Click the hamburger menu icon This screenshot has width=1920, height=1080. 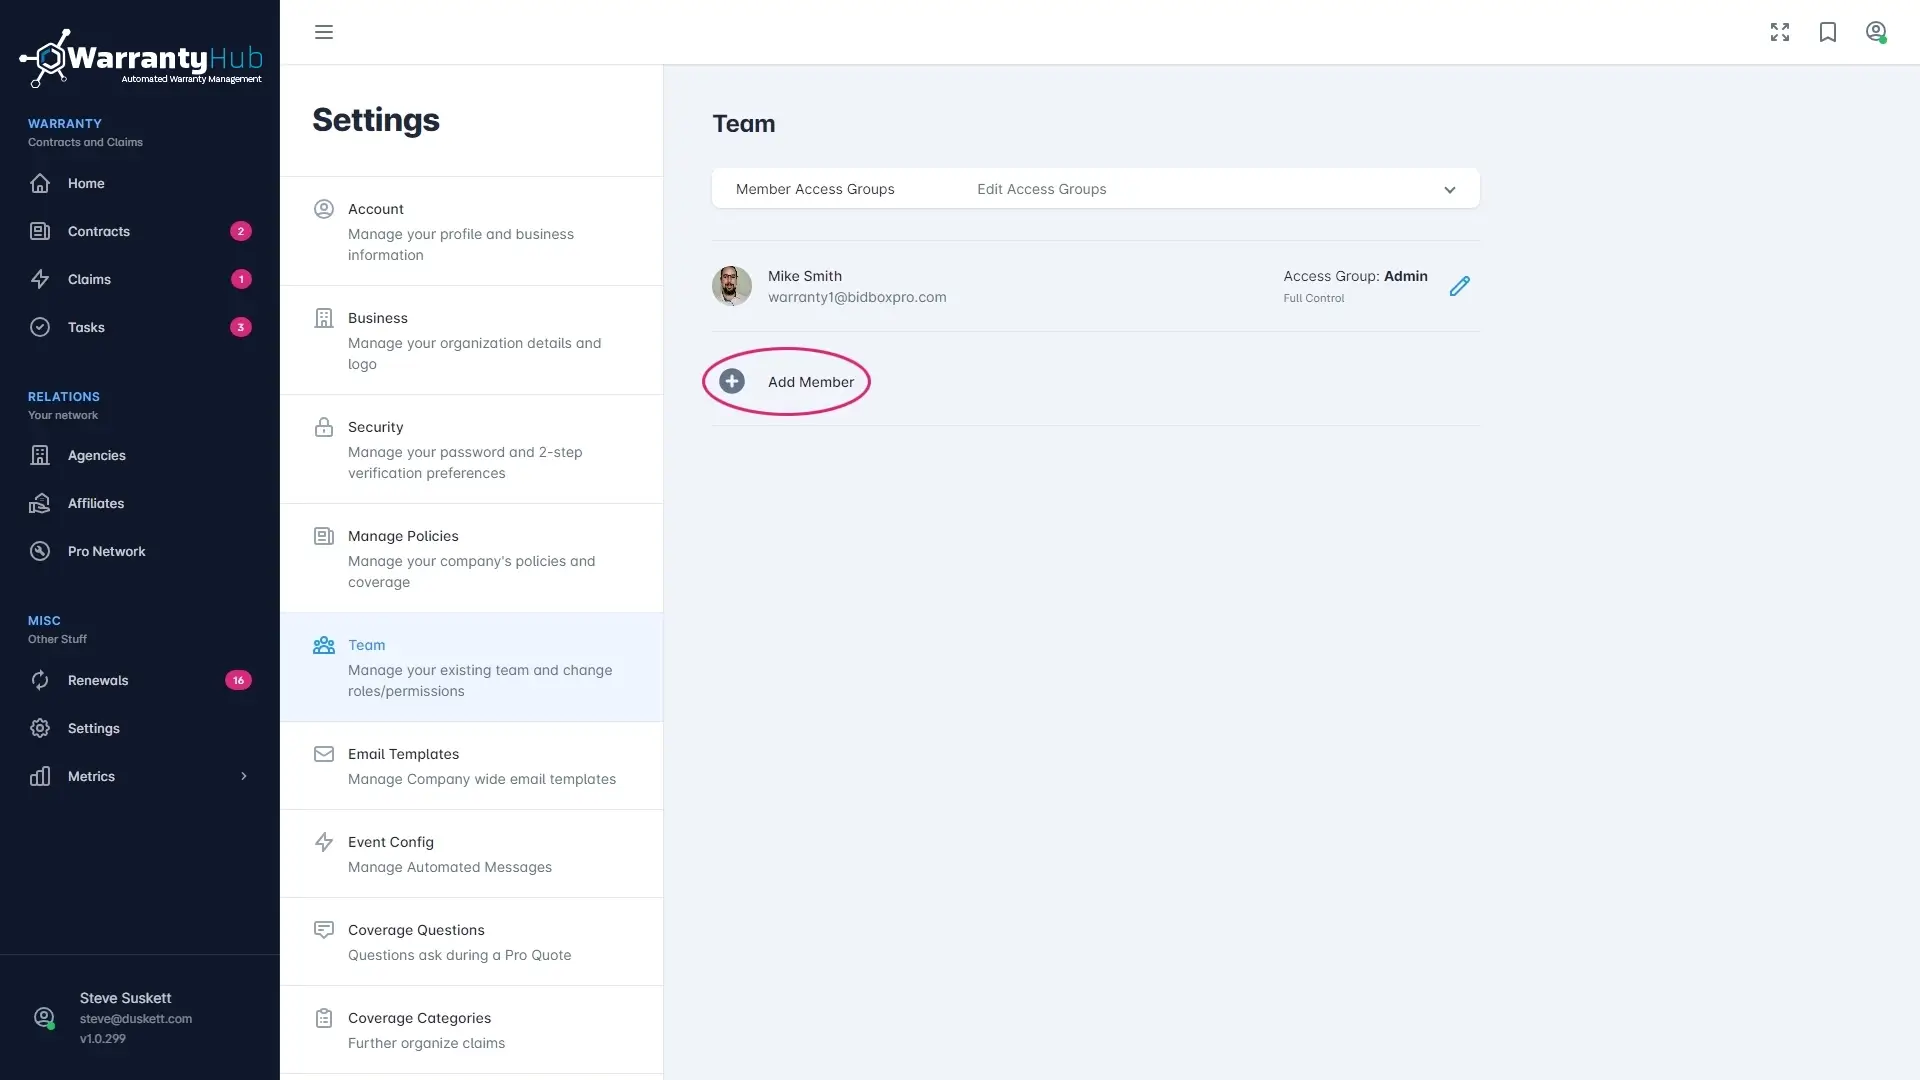pos(324,32)
